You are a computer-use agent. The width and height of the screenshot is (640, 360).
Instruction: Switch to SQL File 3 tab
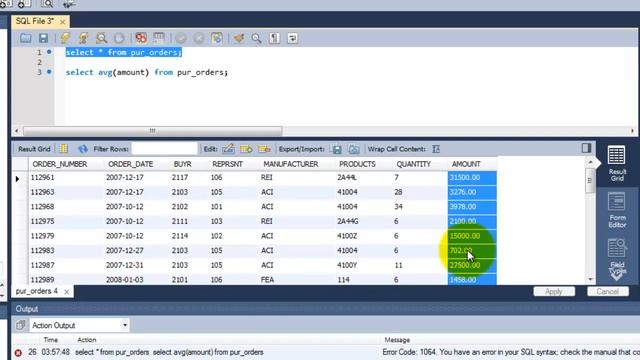[35, 21]
